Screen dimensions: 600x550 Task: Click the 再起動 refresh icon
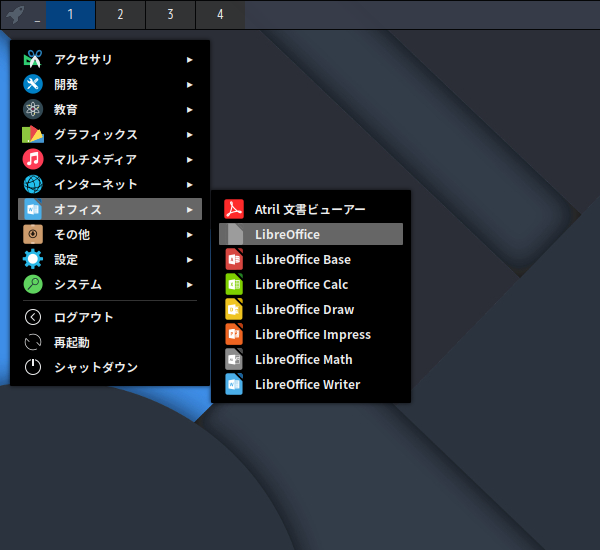[x=33, y=342]
